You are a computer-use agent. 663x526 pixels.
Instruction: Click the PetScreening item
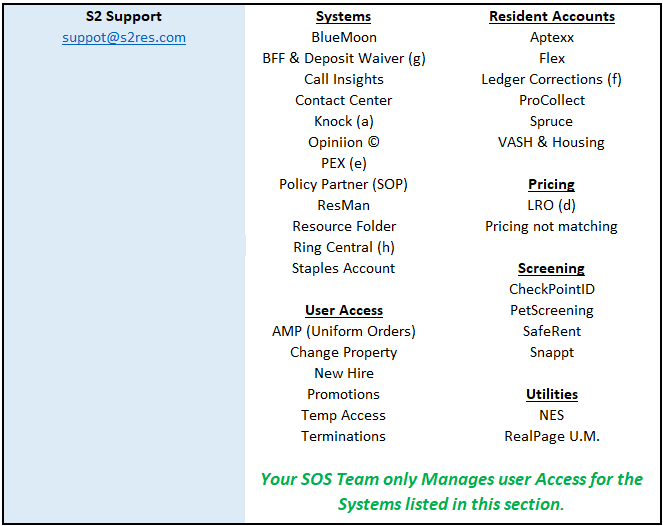pyautogui.click(x=552, y=310)
